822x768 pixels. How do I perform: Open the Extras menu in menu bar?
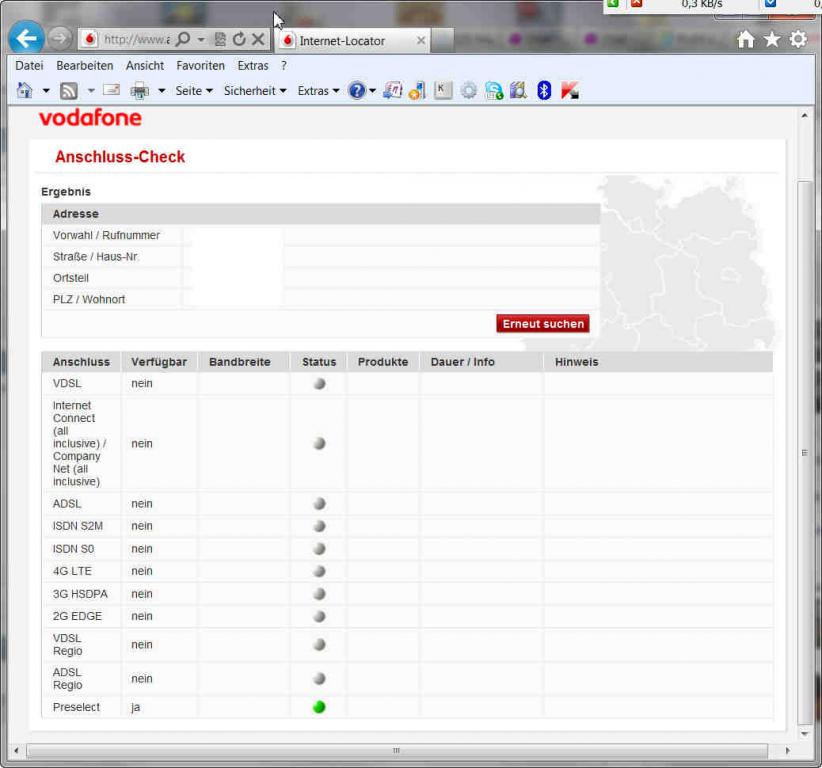point(253,66)
